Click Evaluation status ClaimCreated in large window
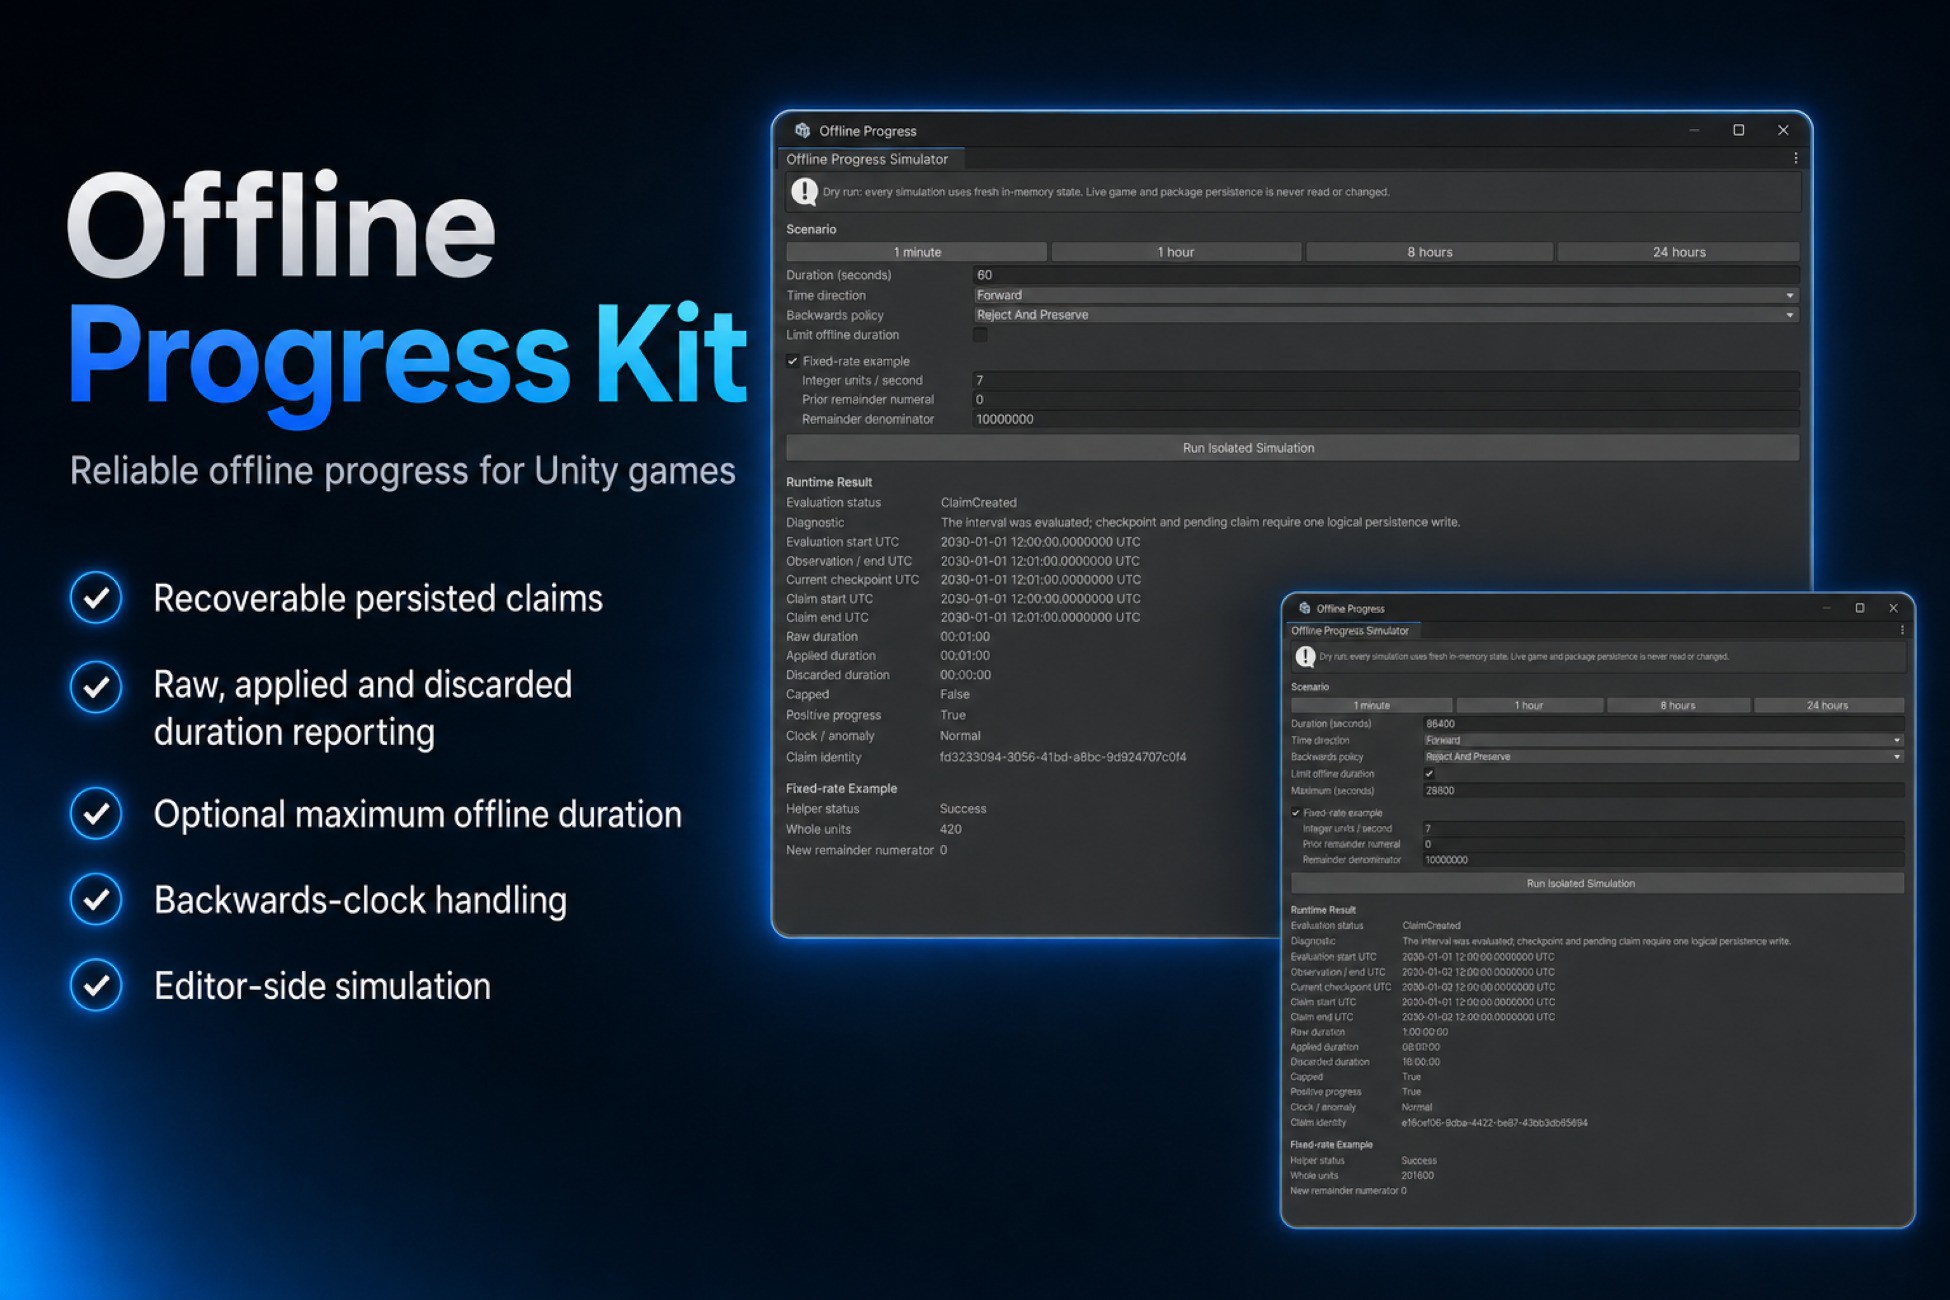This screenshot has width=1950, height=1300. (978, 502)
